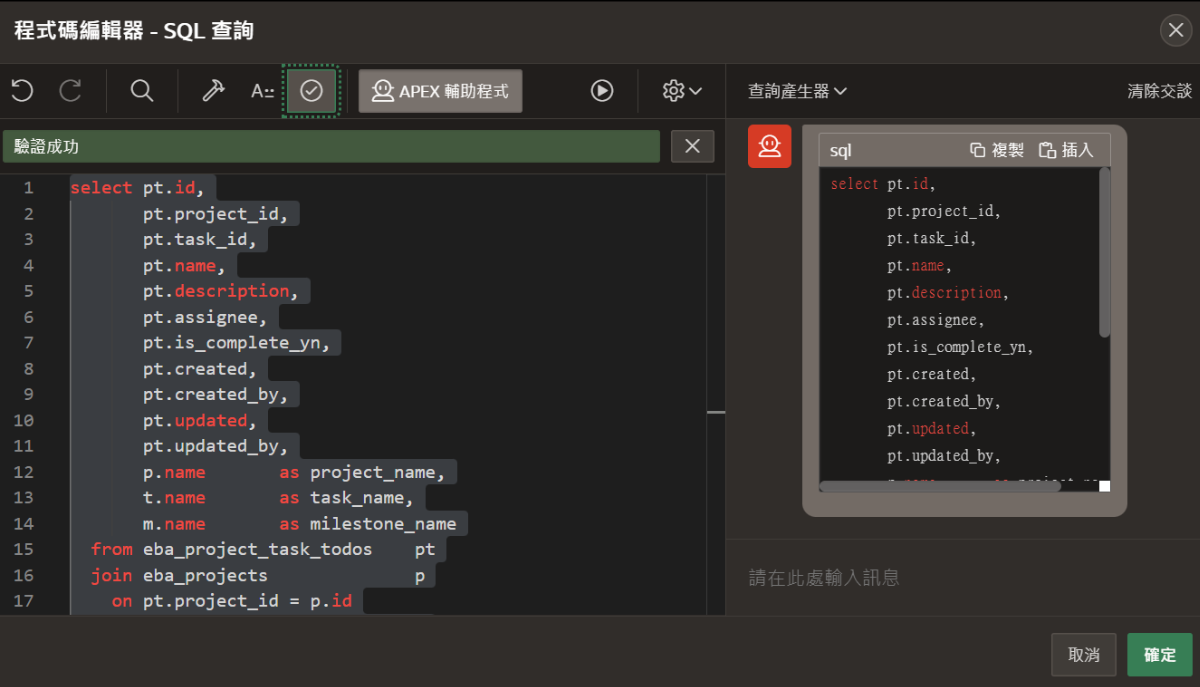The width and height of the screenshot is (1200, 687).
Task: Click the 確定 button
Action: pyautogui.click(x=1160, y=655)
